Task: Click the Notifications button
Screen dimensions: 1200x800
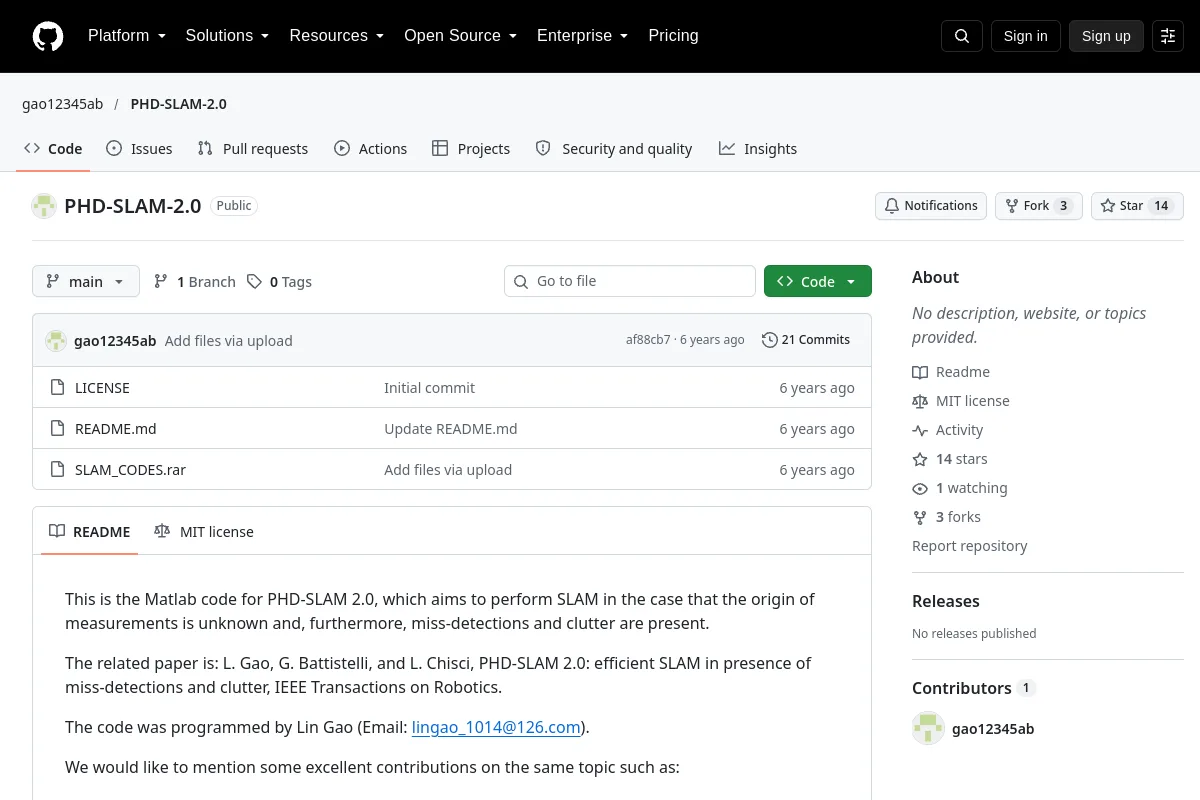Action: 931,206
